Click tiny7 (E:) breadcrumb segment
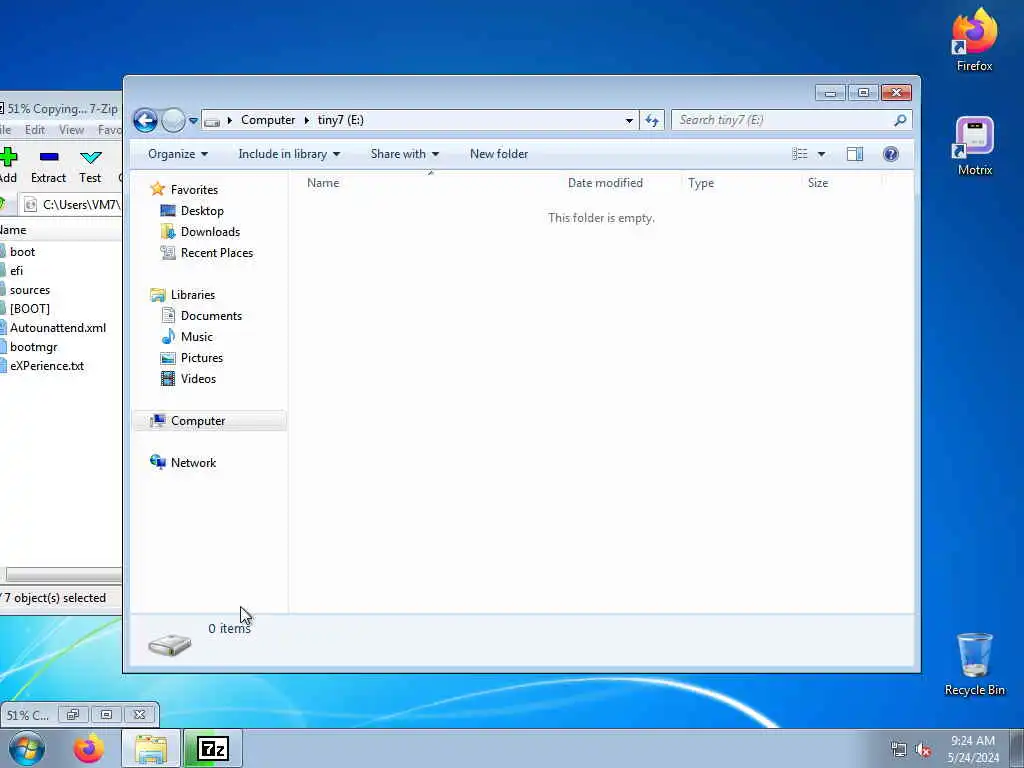The image size is (1024, 768). click(x=340, y=120)
